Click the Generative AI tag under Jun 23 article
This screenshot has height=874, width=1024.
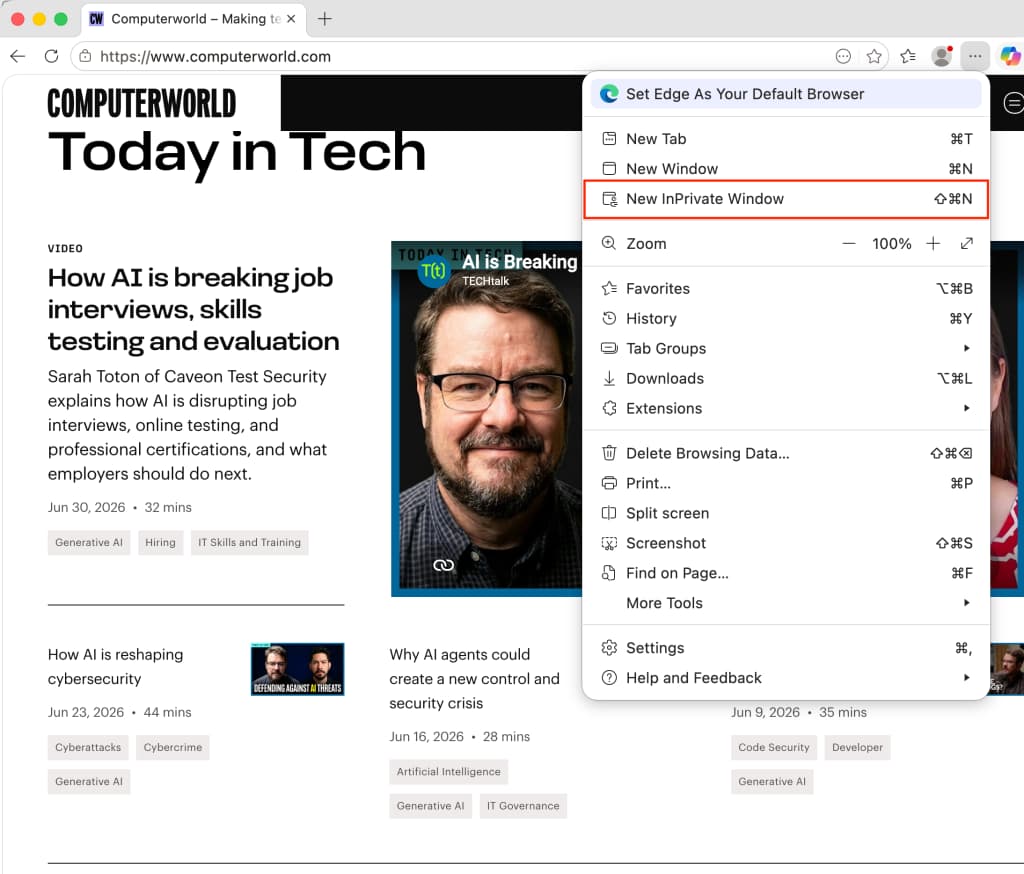[89, 781]
